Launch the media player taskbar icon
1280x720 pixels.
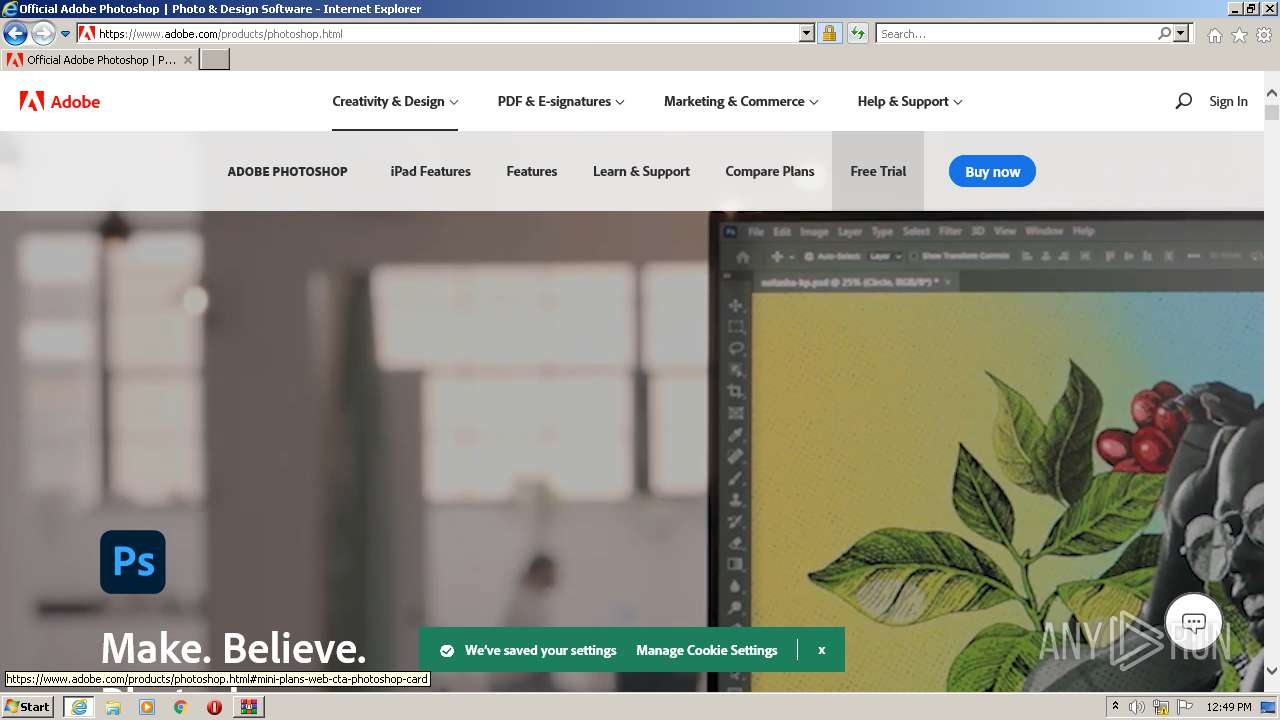[x=147, y=707]
